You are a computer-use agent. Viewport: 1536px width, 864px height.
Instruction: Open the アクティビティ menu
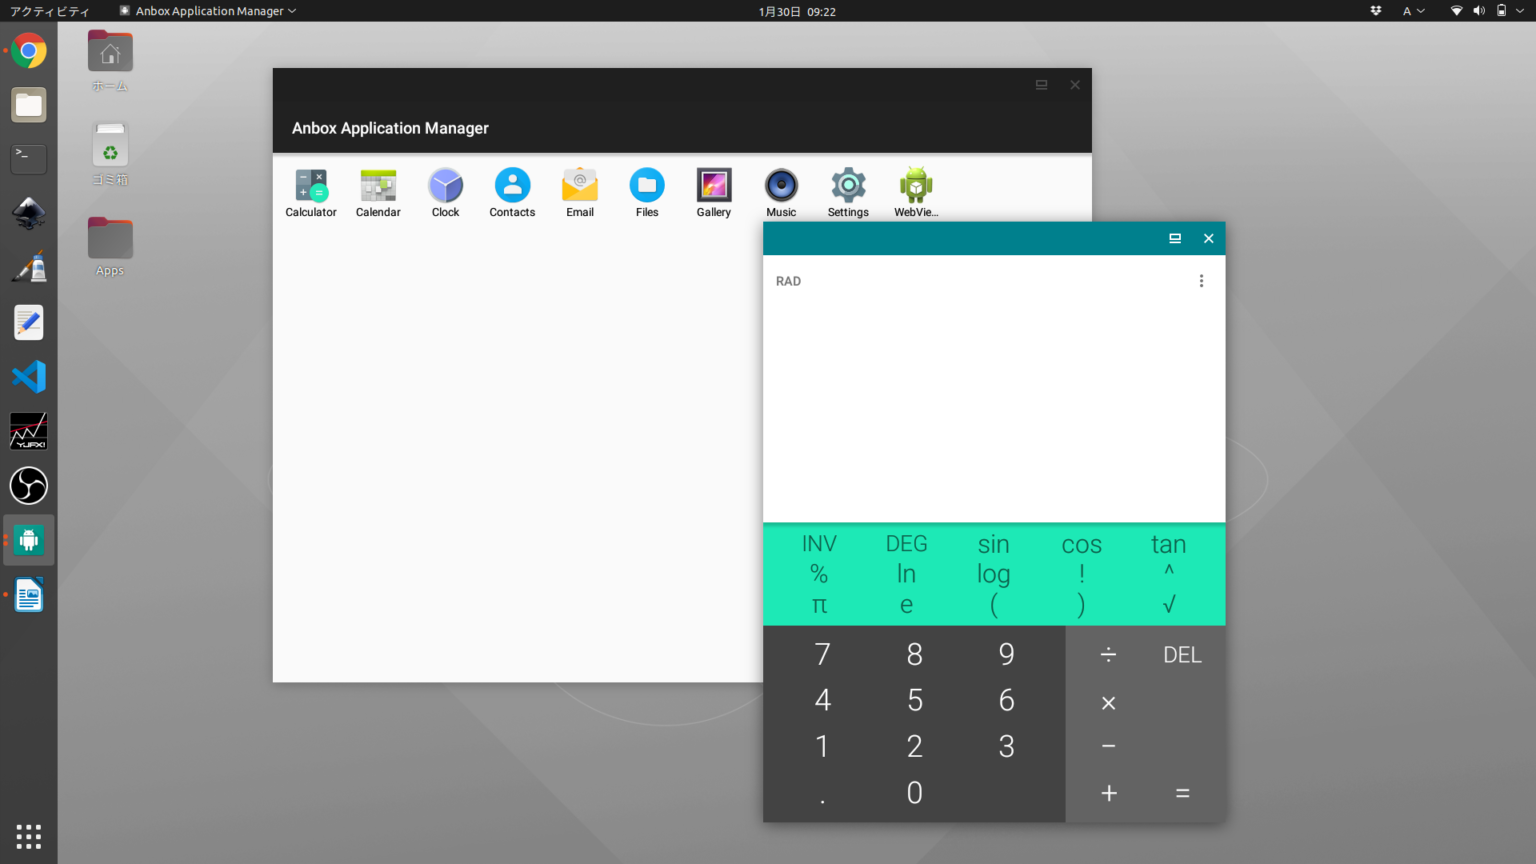(x=50, y=11)
